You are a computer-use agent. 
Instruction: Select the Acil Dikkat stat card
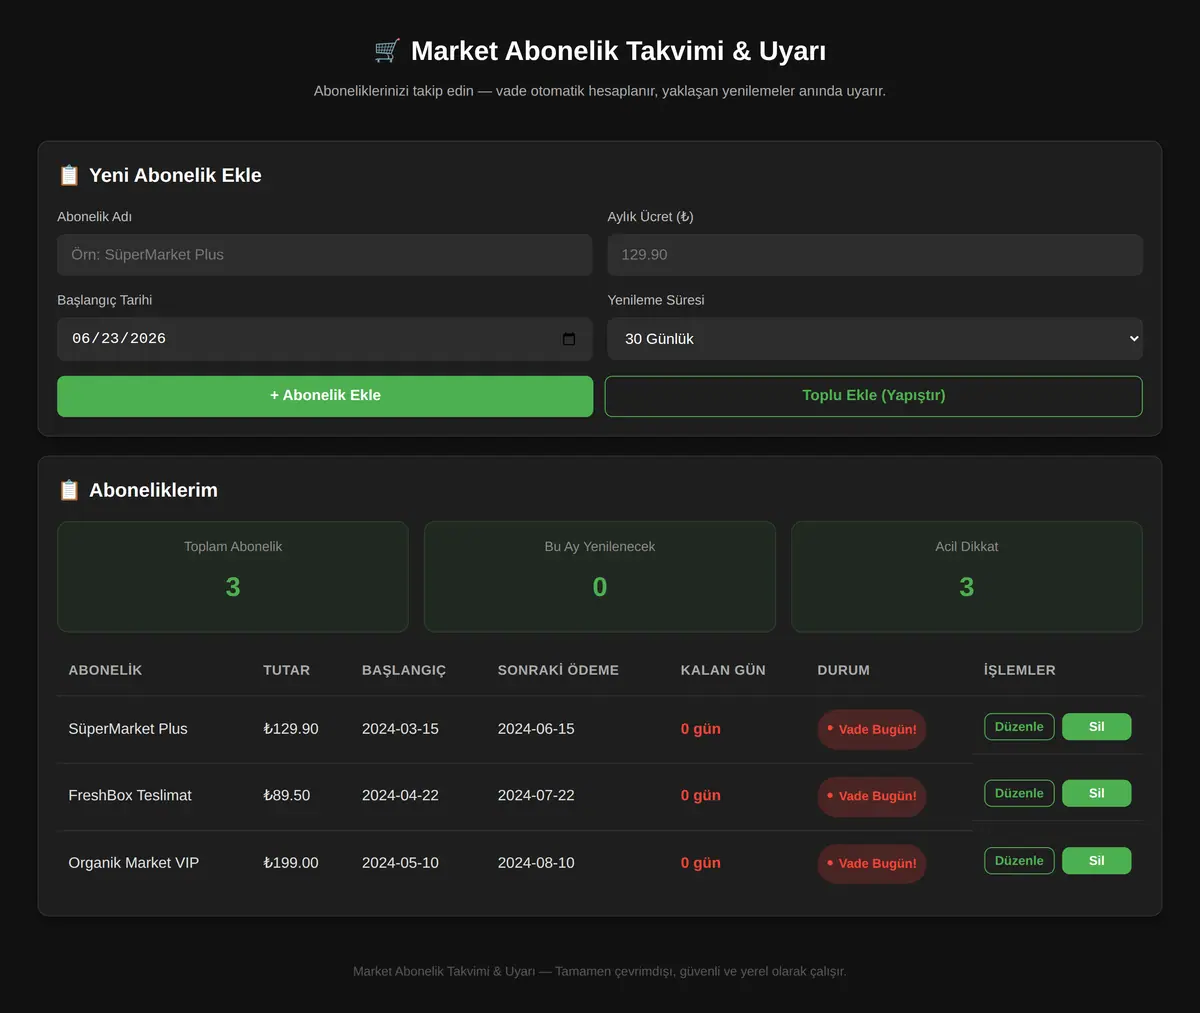tap(967, 577)
